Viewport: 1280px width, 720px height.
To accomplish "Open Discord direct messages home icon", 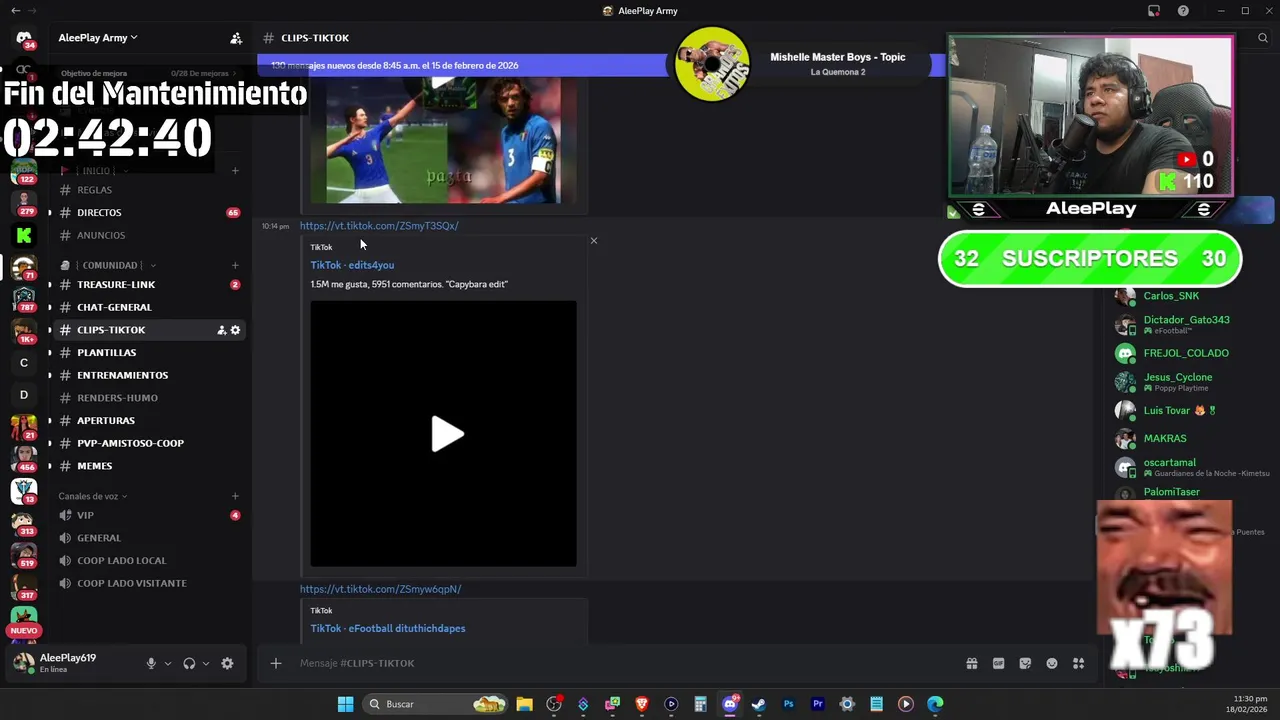I will click(x=24, y=38).
